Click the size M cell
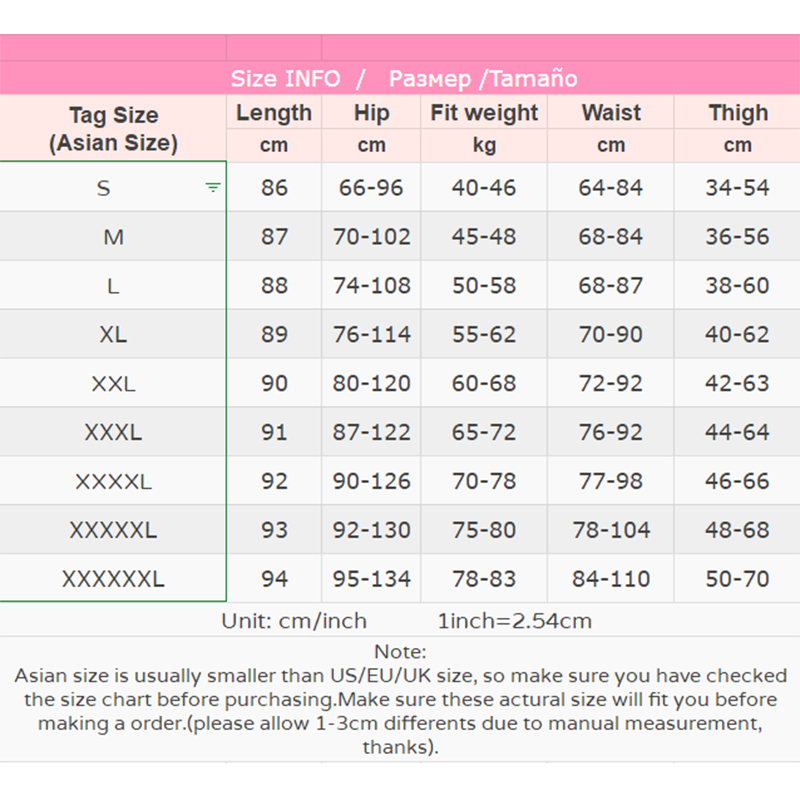800x800 pixels. [x=113, y=237]
